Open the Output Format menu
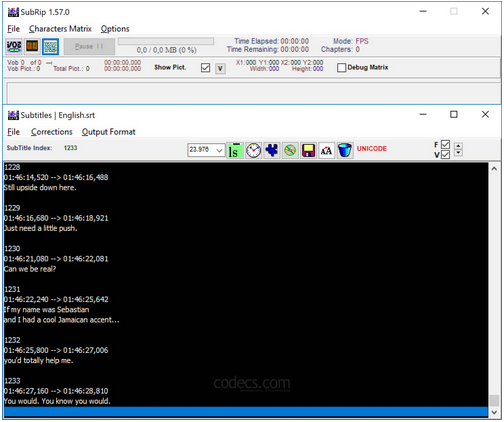Viewport: 504px width, 422px height. pyautogui.click(x=109, y=132)
